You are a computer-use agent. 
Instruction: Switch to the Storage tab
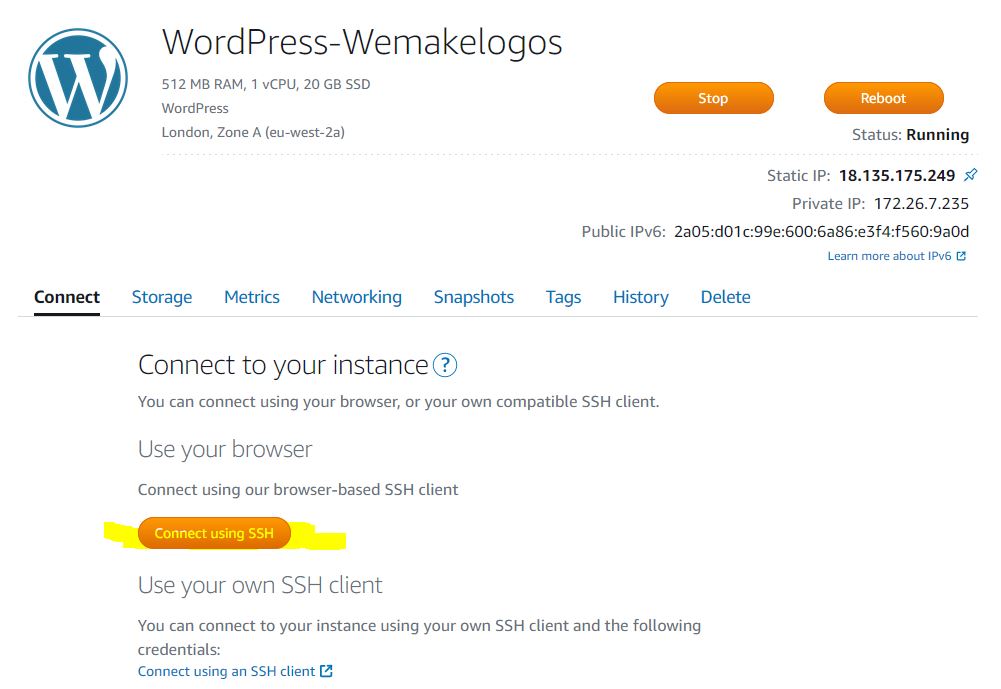click(162, 297)
